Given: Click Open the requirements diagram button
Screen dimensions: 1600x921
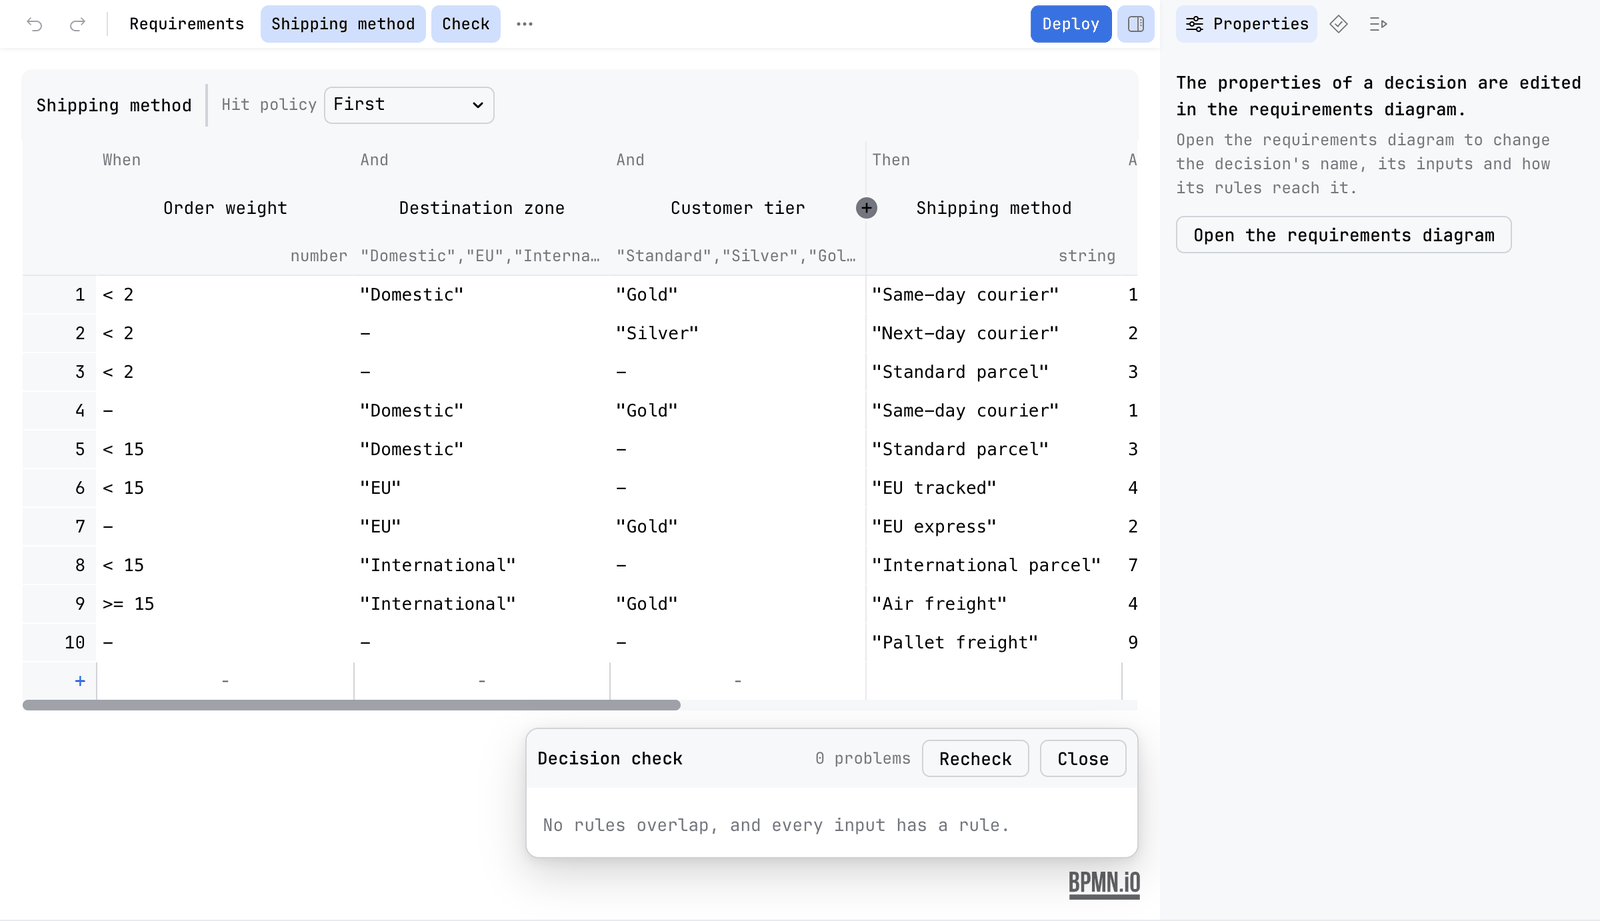Looking at the screenshot, I should click(x=1344, y=235).
